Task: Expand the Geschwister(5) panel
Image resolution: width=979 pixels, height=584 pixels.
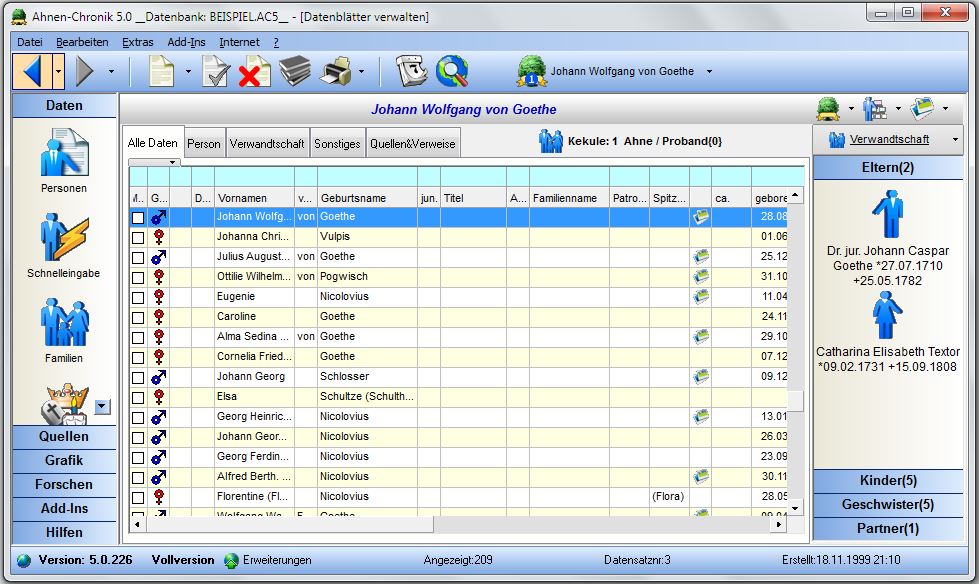Action: [x=888, y=505]
